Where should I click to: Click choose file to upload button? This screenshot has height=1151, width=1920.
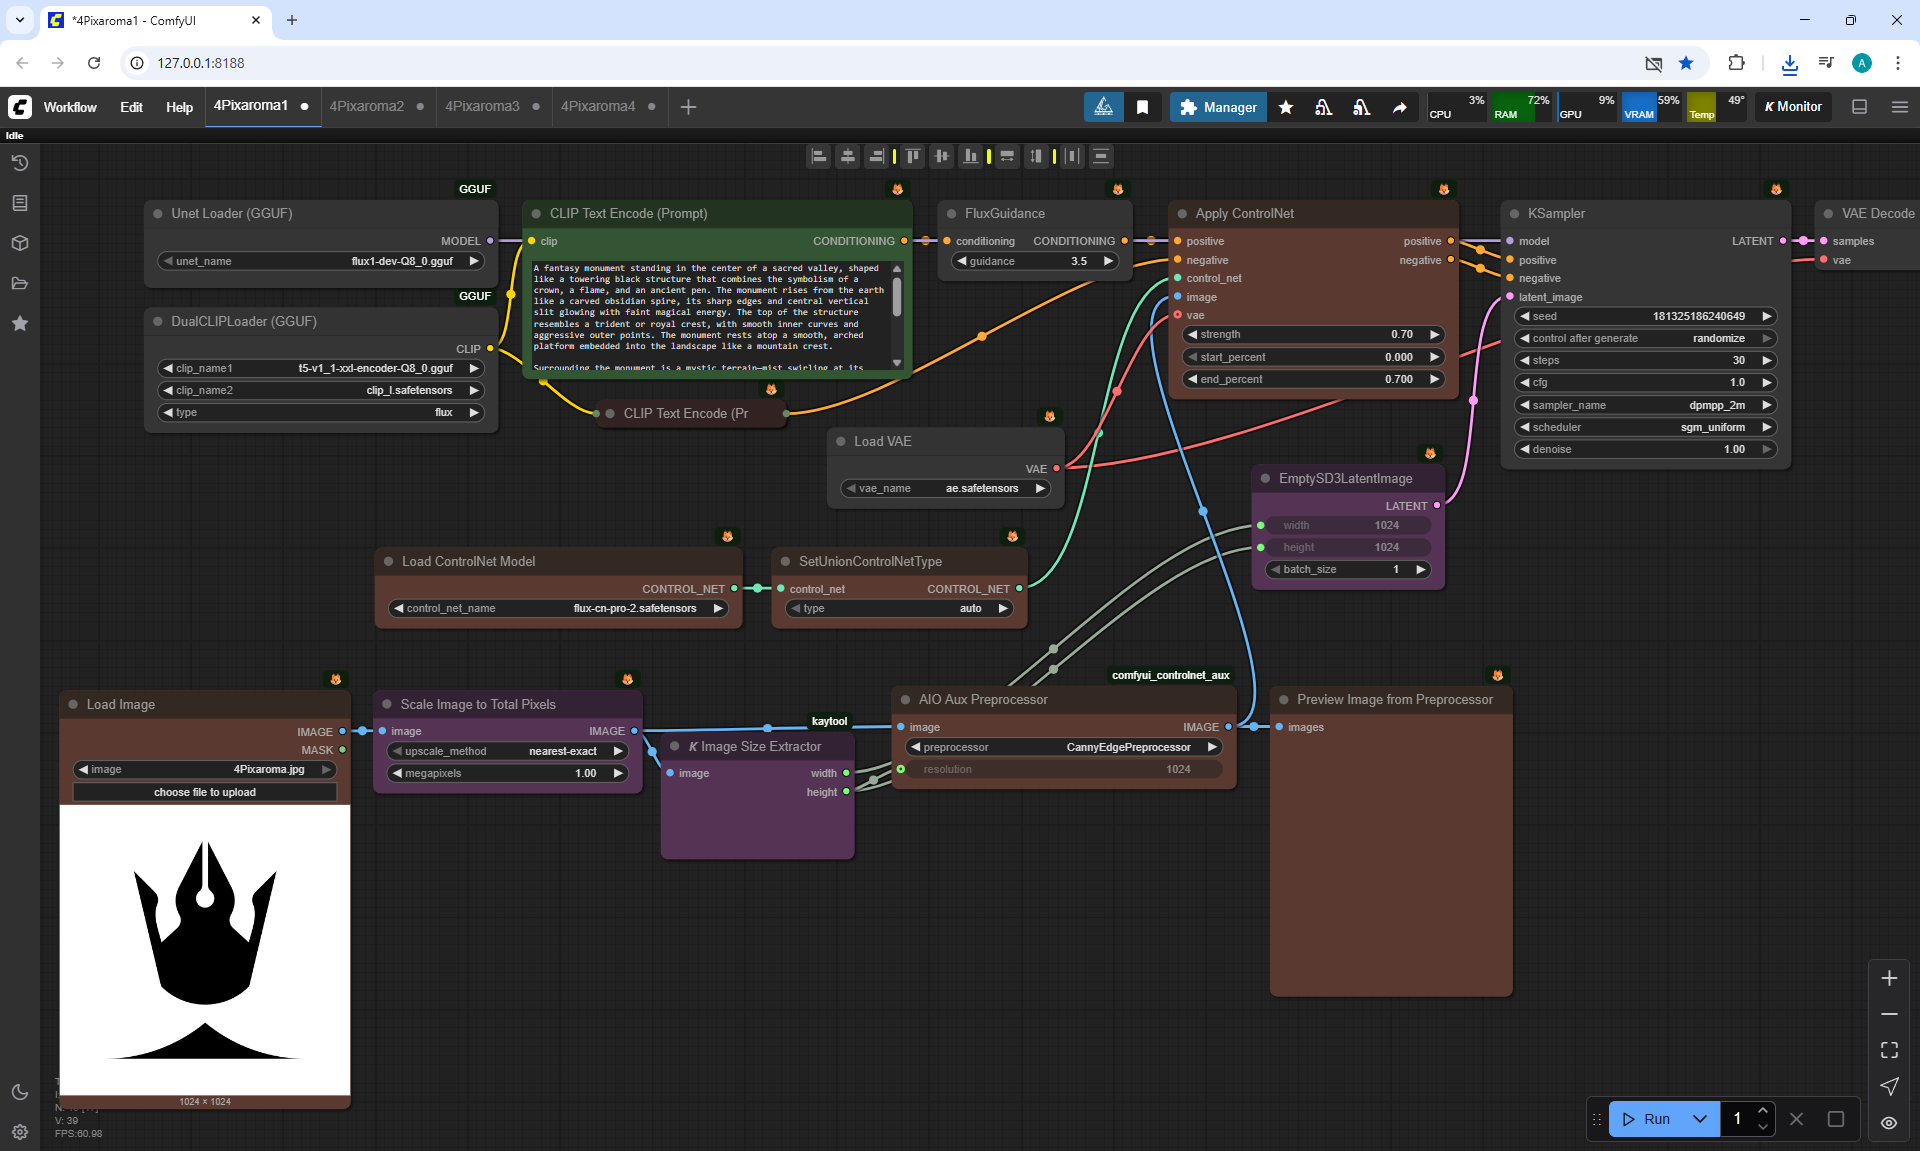click(205, 792)
